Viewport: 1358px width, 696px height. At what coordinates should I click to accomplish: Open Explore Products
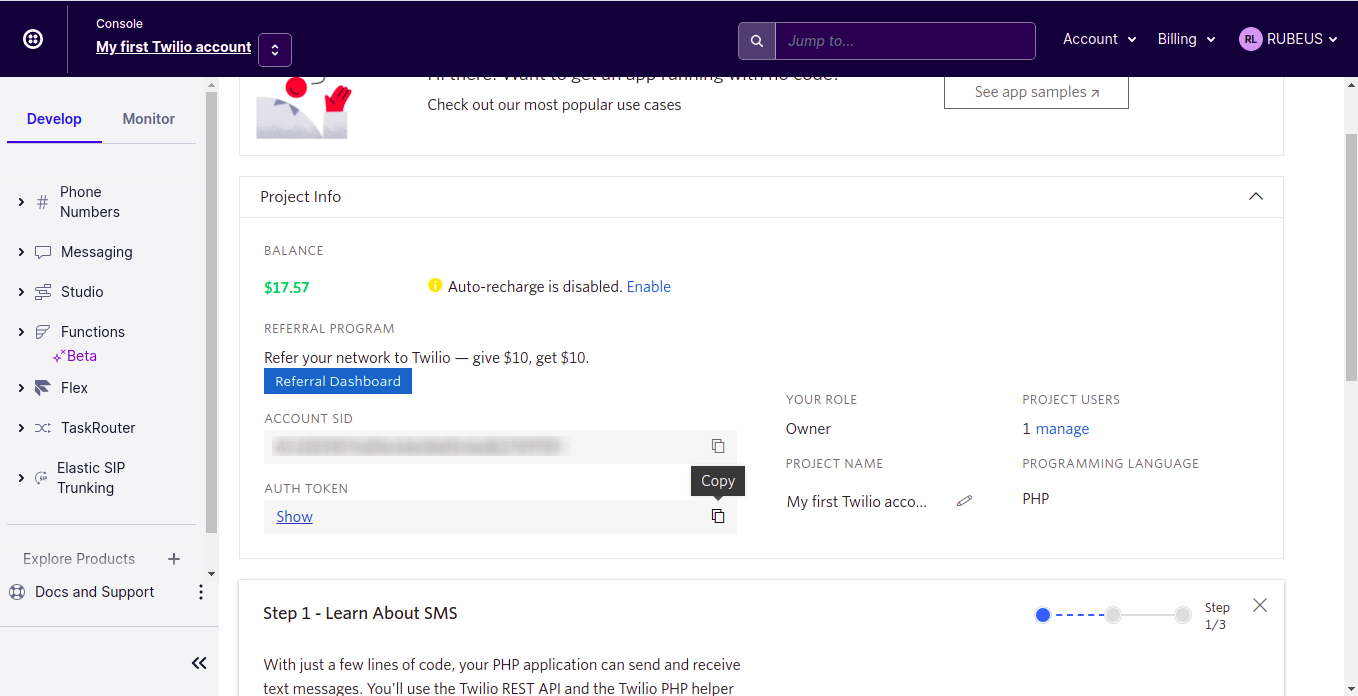[79, 559]
